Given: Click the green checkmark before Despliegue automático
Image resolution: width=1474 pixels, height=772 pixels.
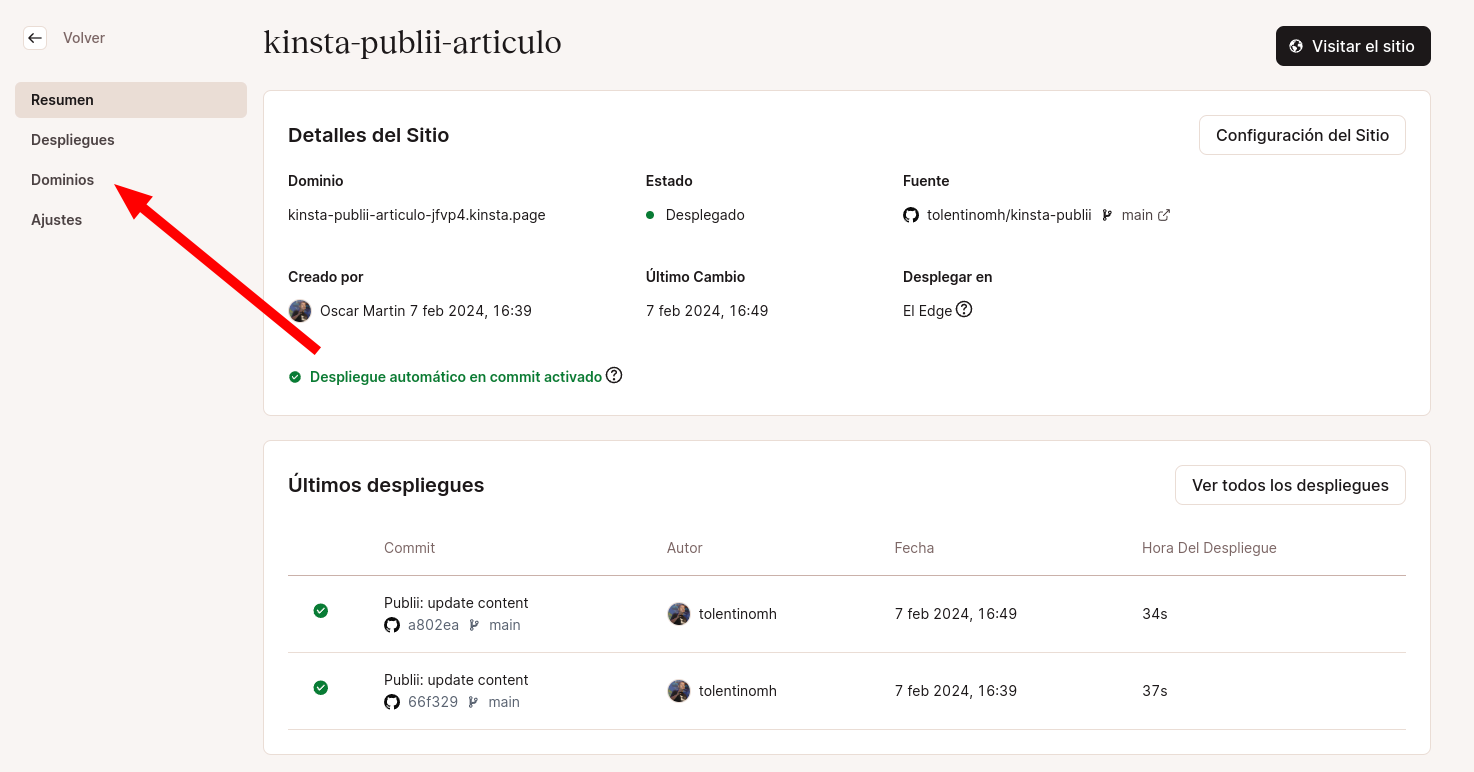Looking at the screenshot, I should (x=295, y=377).
